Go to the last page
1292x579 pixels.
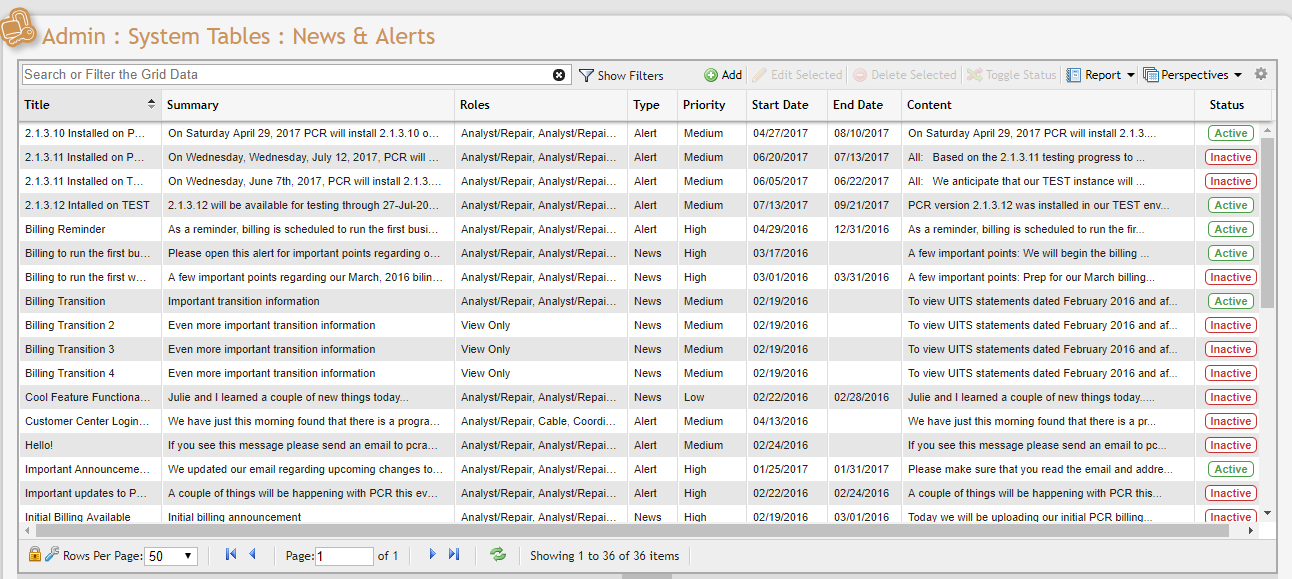454,554
